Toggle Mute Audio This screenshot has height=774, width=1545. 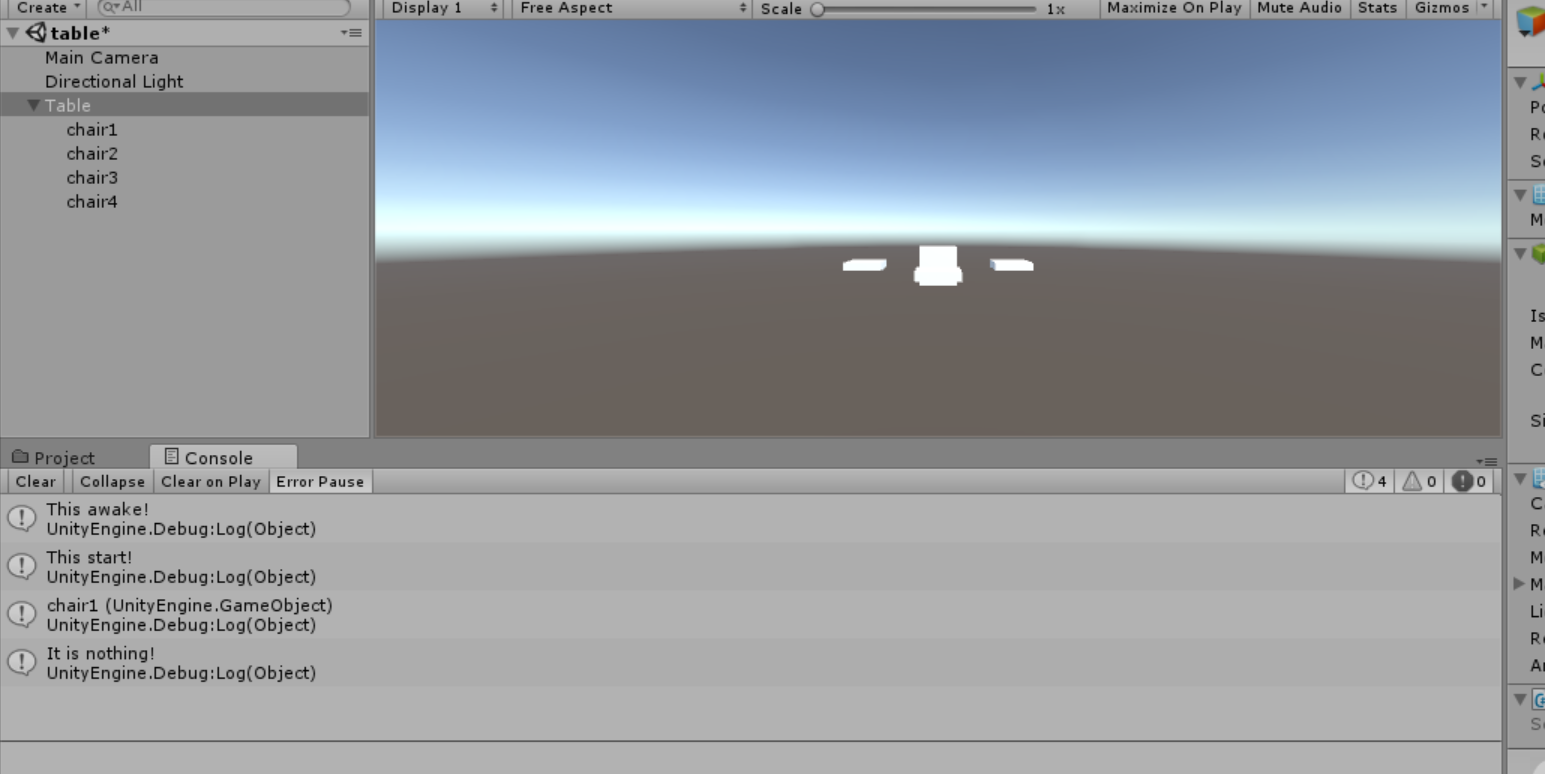coord(1299,8)
